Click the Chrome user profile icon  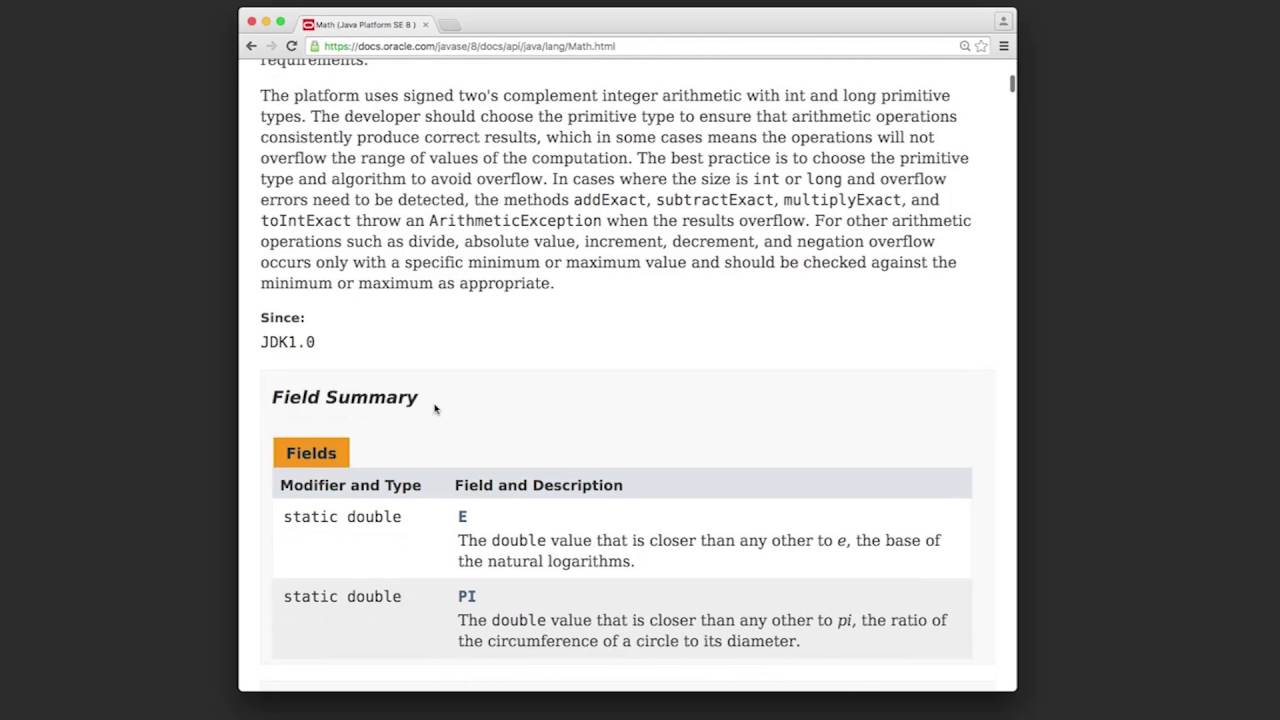(1002, 21)
